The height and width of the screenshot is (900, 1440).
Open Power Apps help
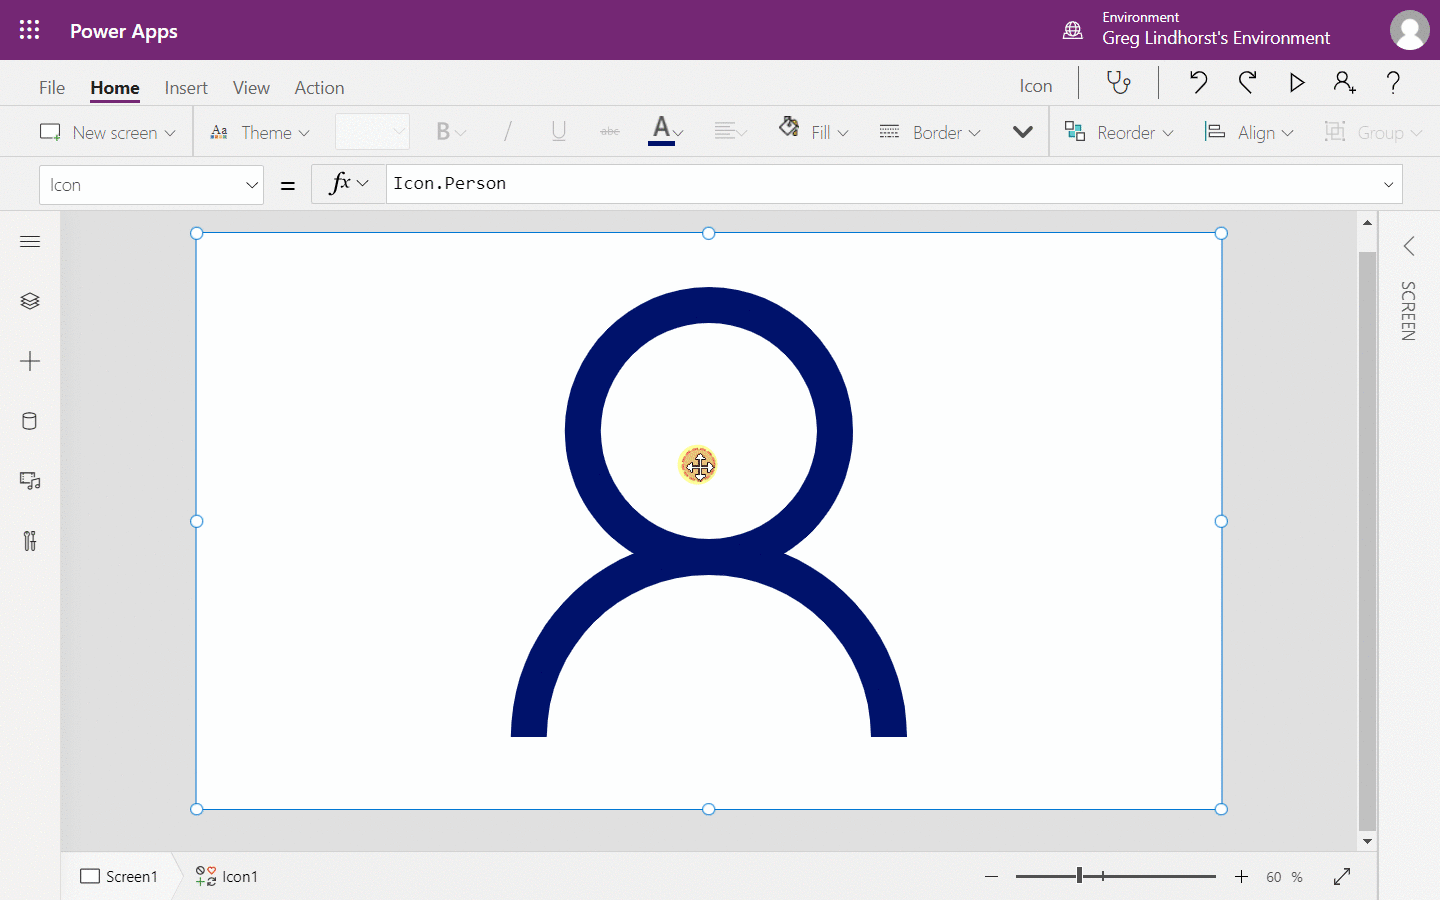pyautogui.click(x=1393, y=83)
